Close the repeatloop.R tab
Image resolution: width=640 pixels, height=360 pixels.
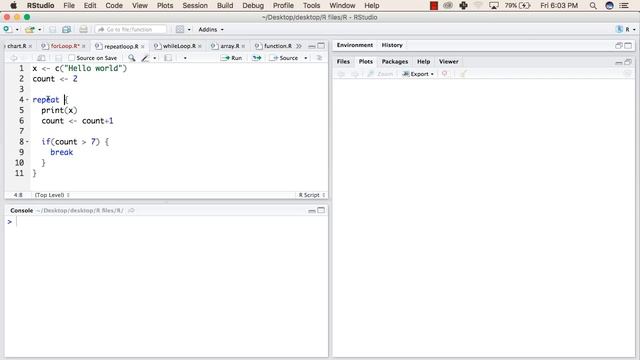click(142, 47)
